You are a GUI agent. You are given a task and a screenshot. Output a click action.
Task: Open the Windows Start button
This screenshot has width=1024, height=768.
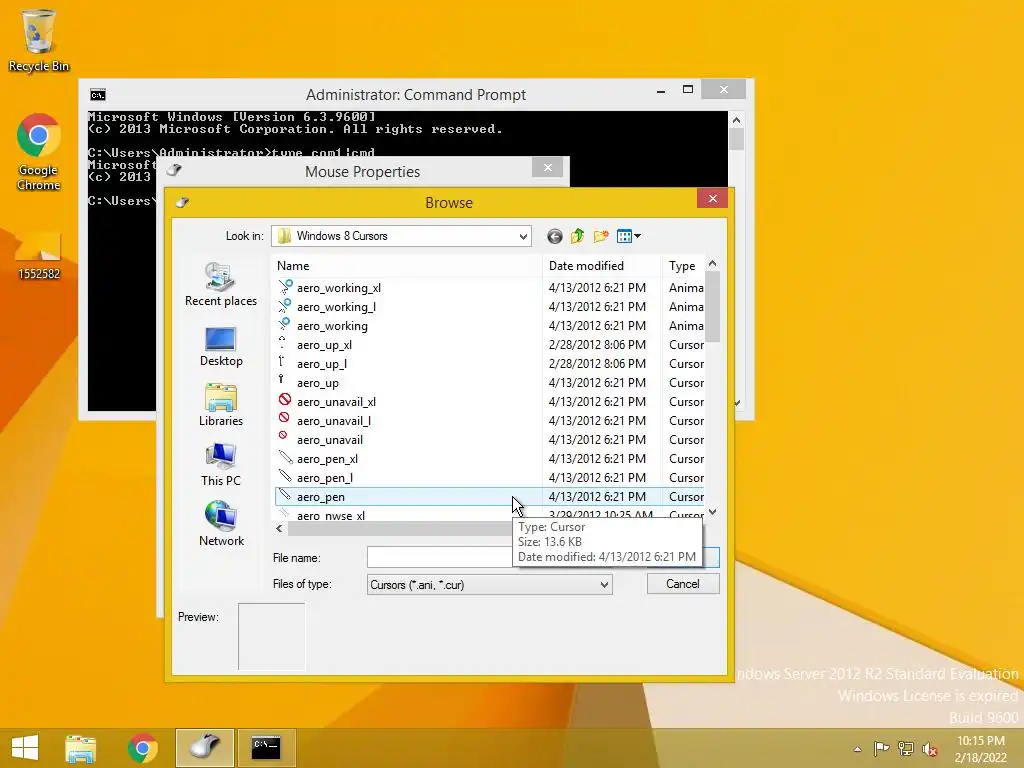(25, 748)
